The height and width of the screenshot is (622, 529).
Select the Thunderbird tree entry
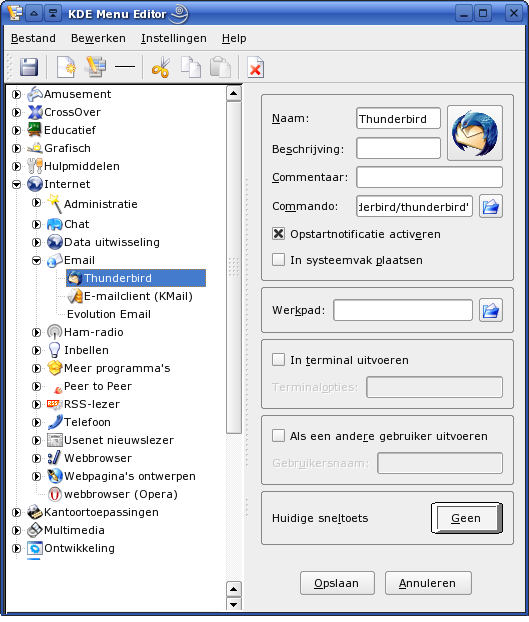[x=136, y=278]
